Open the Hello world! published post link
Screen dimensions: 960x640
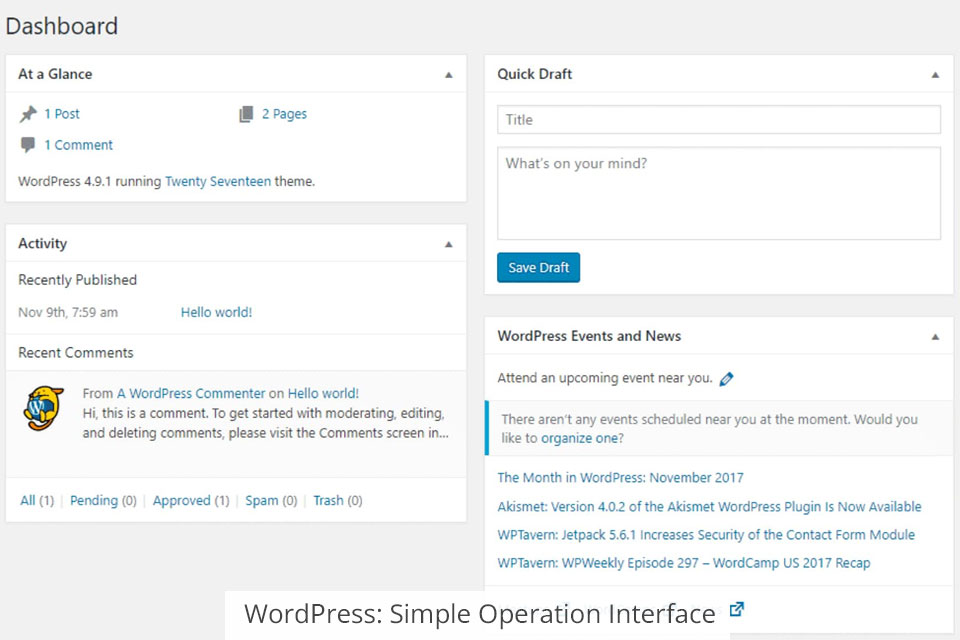tap(216, 312)
